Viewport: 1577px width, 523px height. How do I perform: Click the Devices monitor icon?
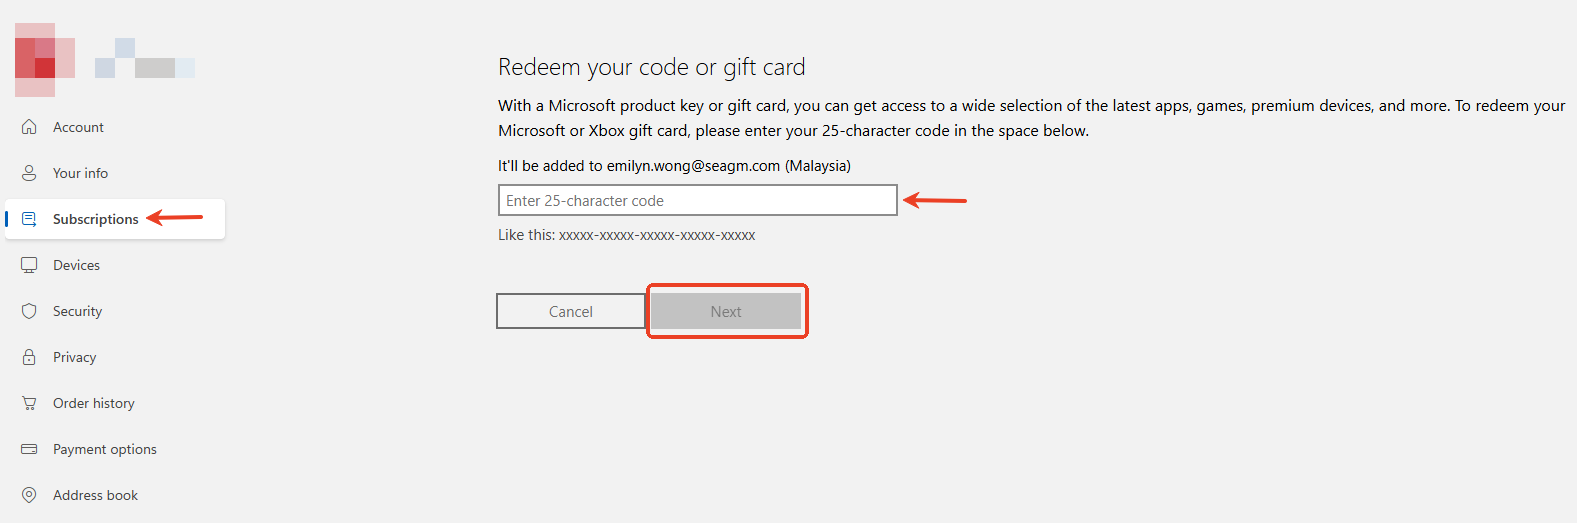pyautogui.click(x=29, y=265)
